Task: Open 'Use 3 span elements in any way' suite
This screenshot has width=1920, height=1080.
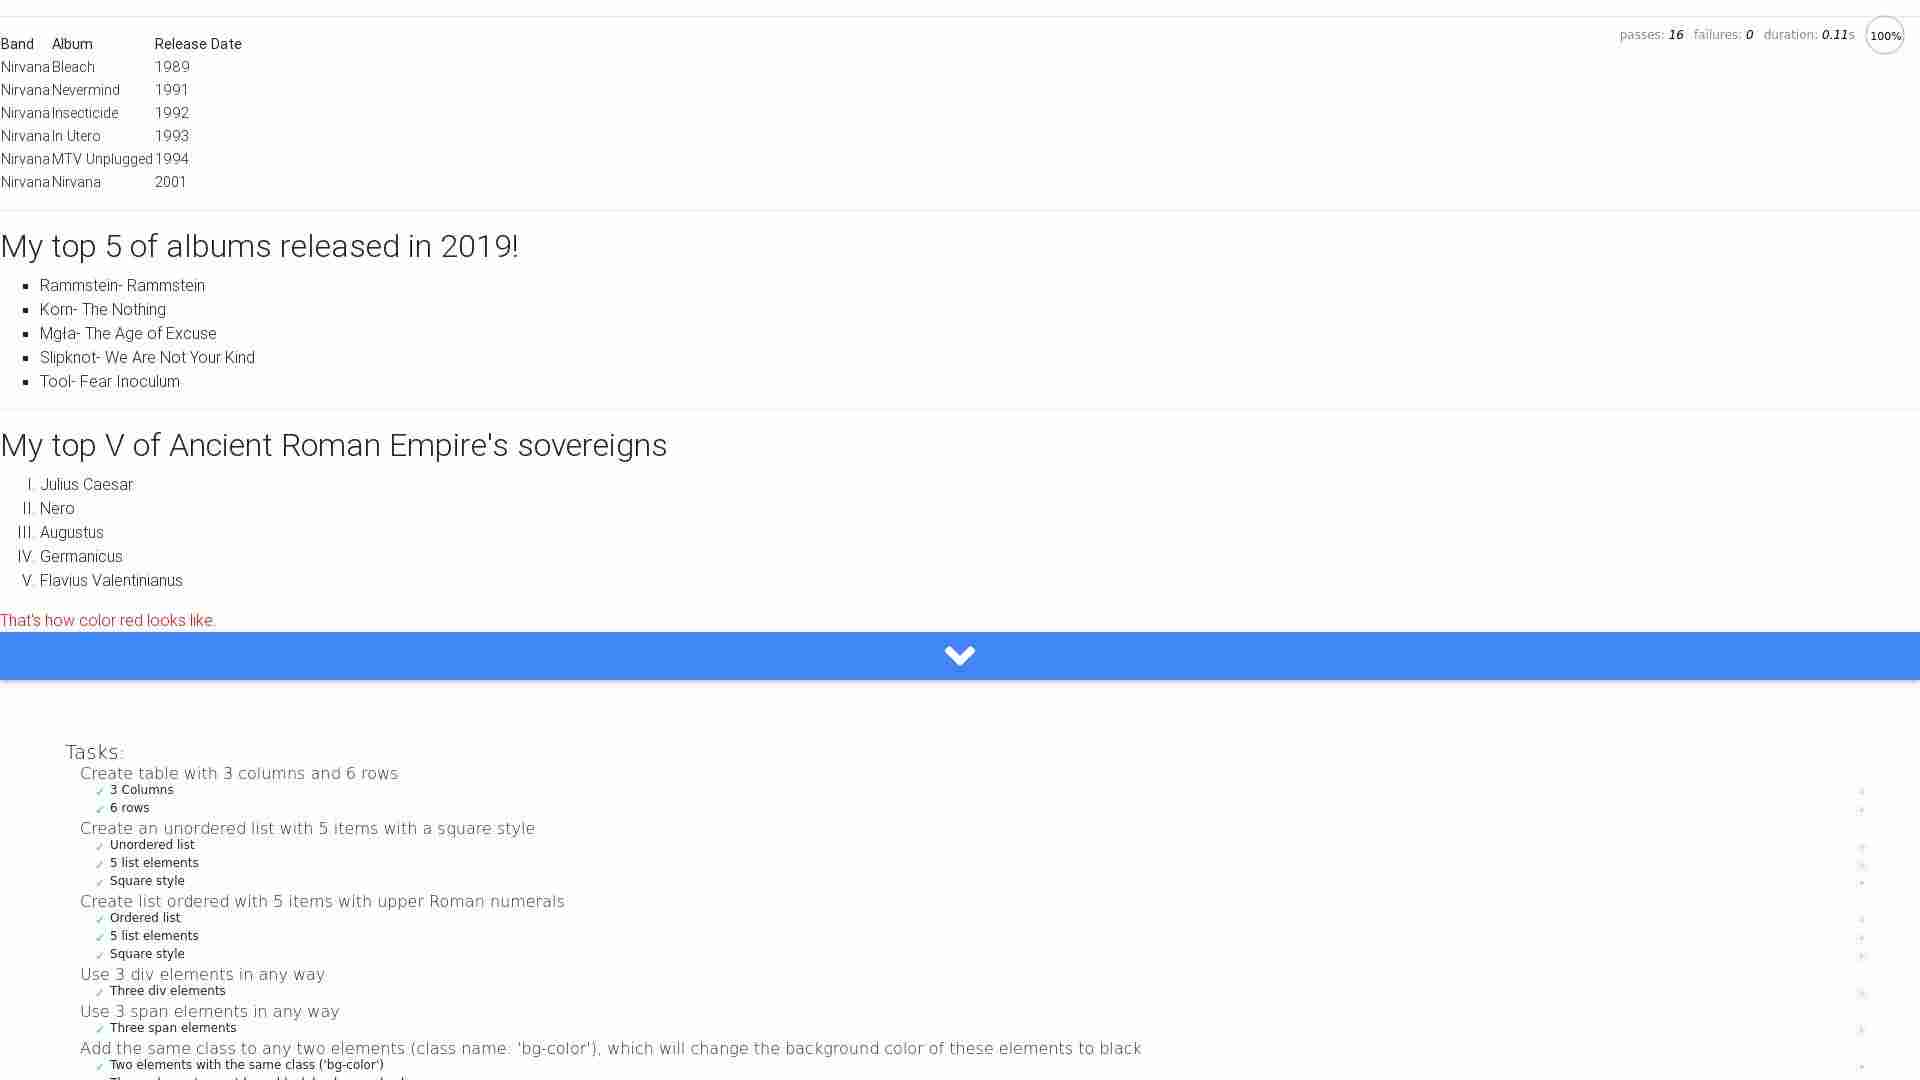Action: [x=210, y=1011]
